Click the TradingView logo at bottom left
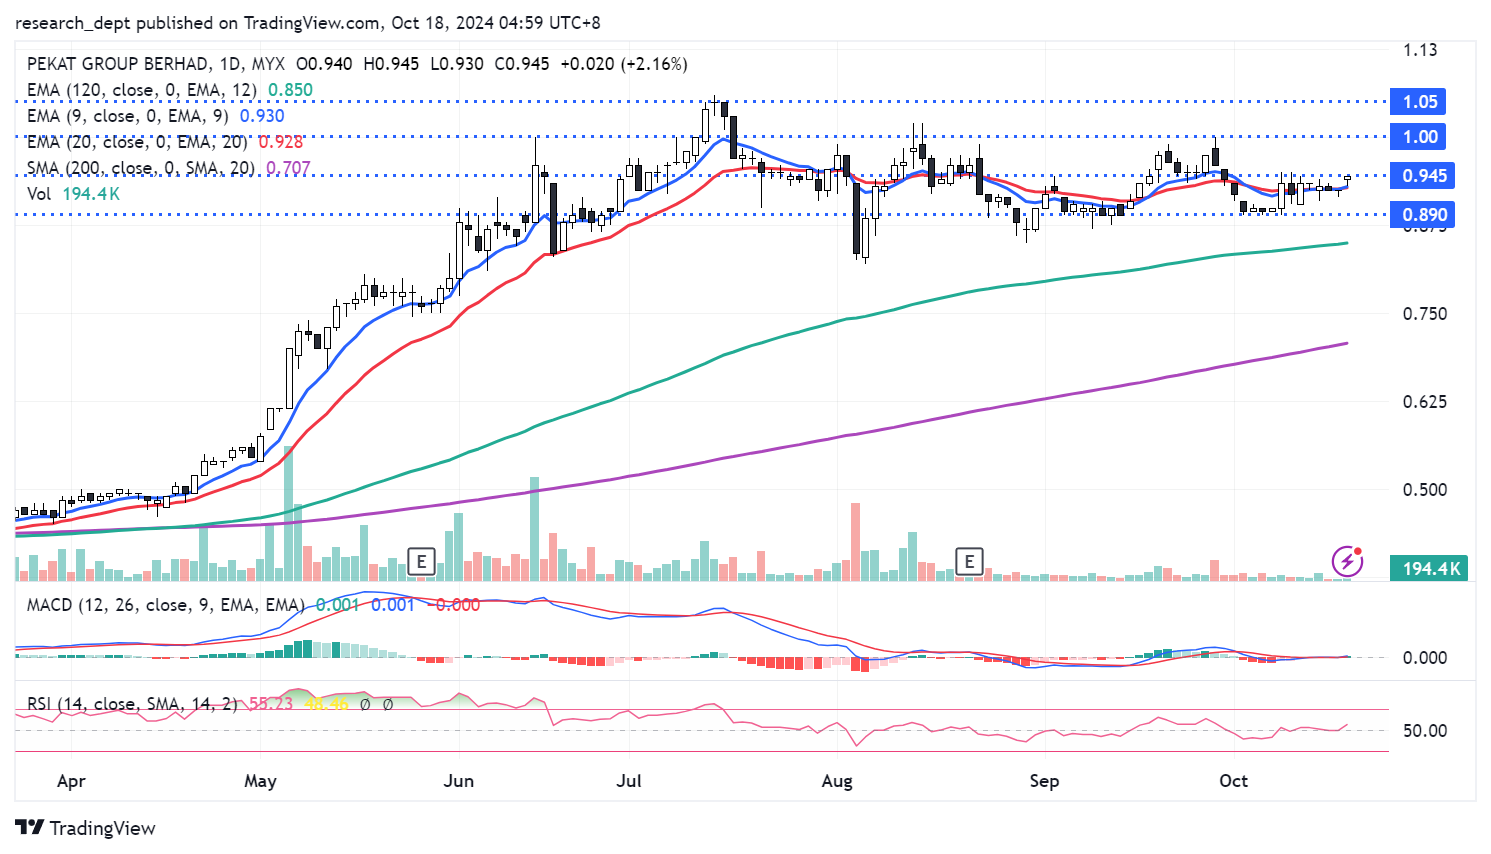This screenshot has width=1491, height=854. (x=86, y=828)
